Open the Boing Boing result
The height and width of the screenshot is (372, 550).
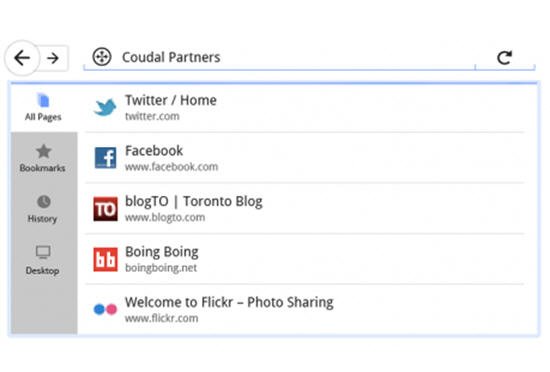pyautogui.click(x=304, y=259)
